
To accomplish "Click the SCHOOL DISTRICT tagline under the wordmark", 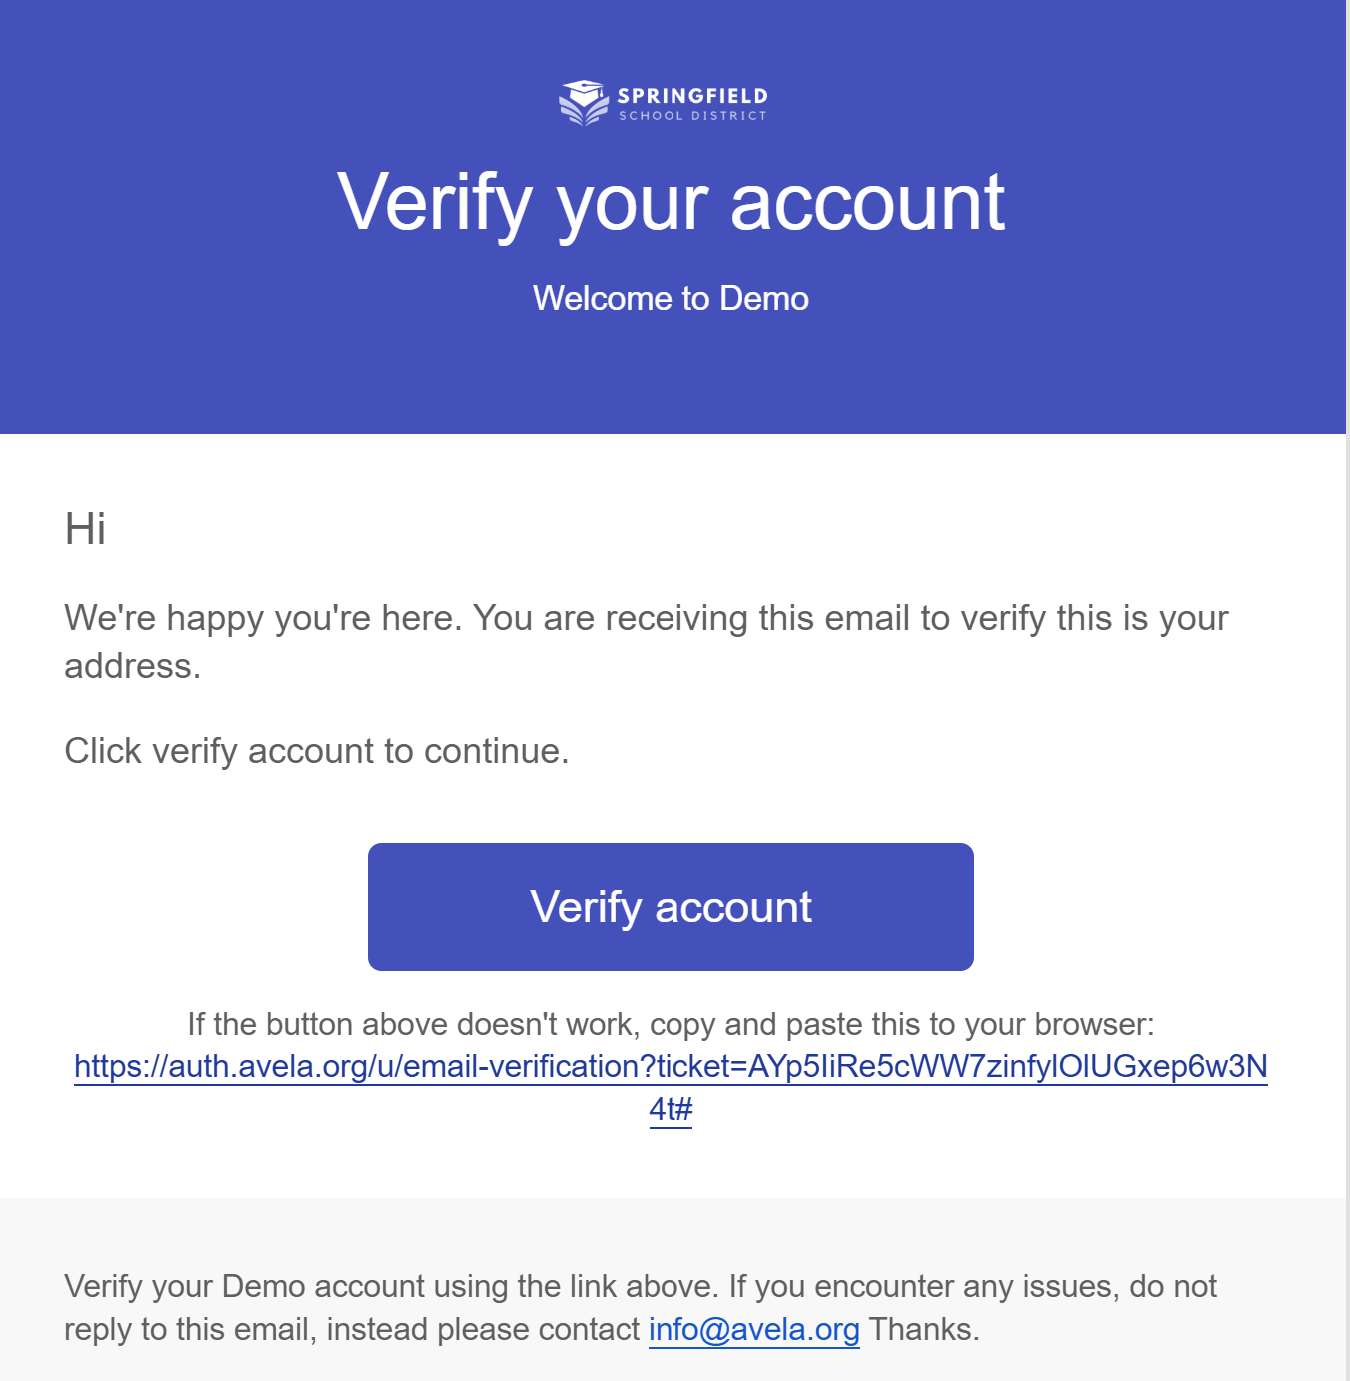I will (692, 116).
